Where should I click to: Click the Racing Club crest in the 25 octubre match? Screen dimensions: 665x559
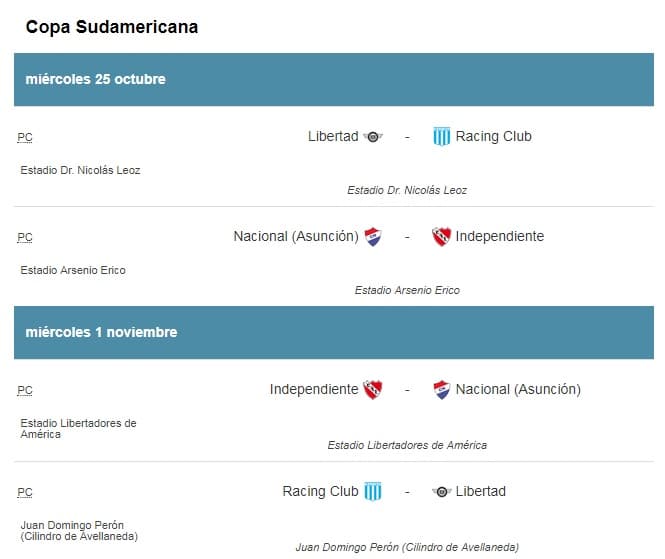point(441,137)
